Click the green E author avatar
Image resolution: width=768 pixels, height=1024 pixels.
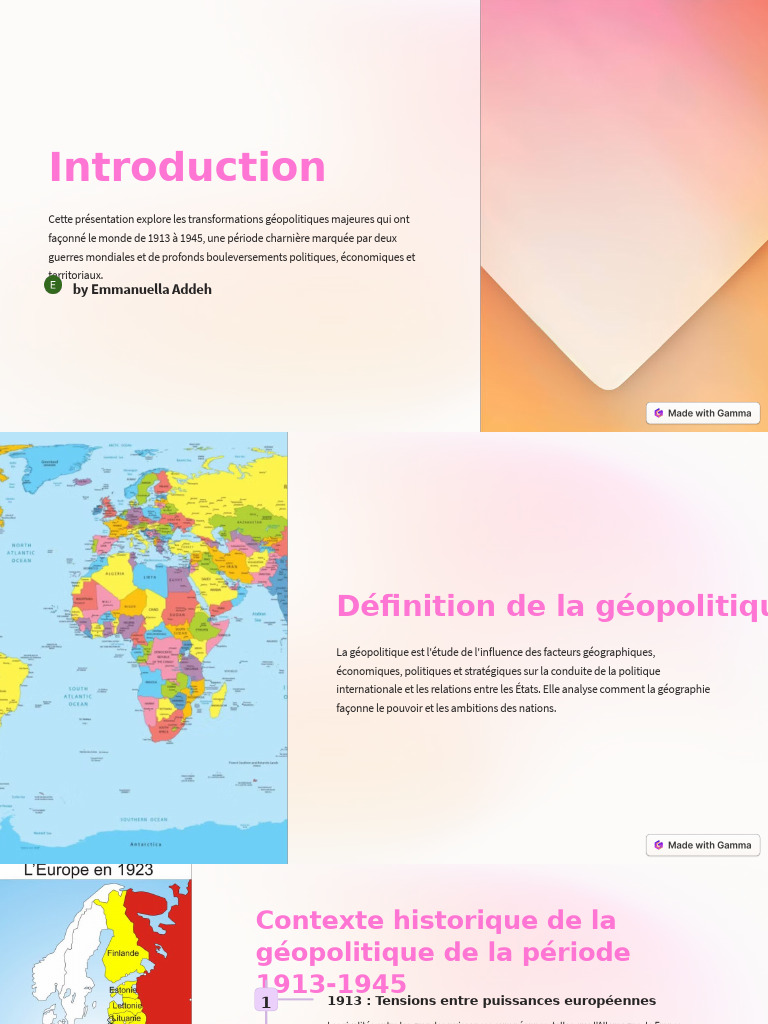(x=53, y=285)
